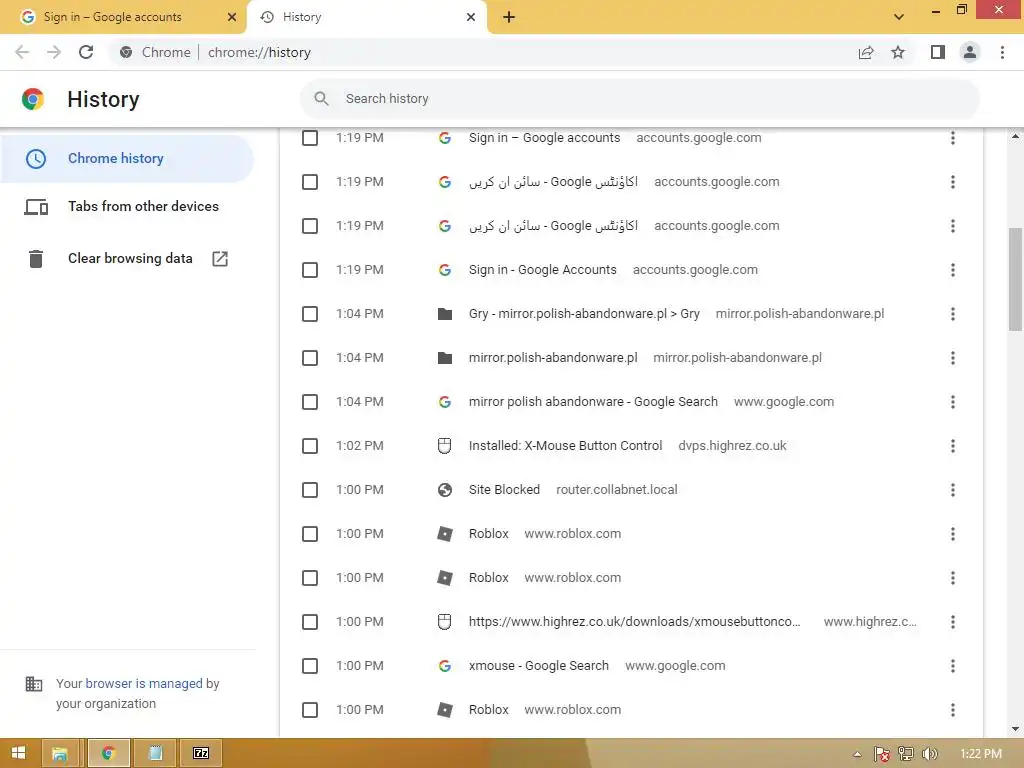
Task: Show hidden system tray icons
Action: tap(857, 754)
